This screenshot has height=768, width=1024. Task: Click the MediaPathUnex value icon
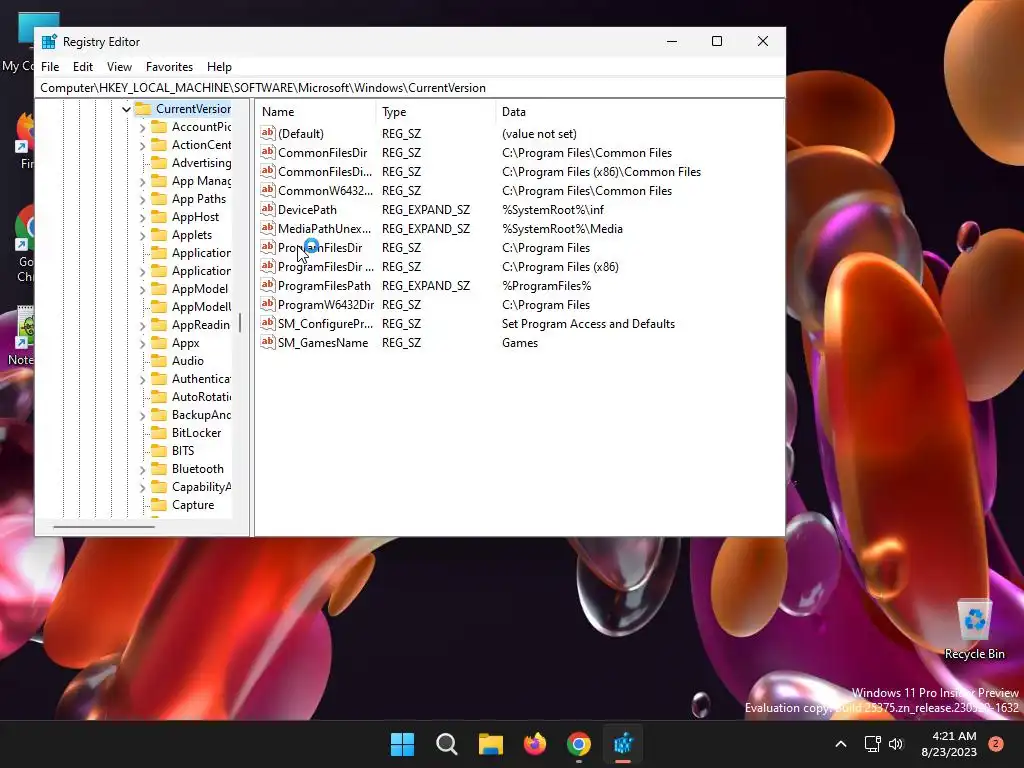(x=268, y=228)
